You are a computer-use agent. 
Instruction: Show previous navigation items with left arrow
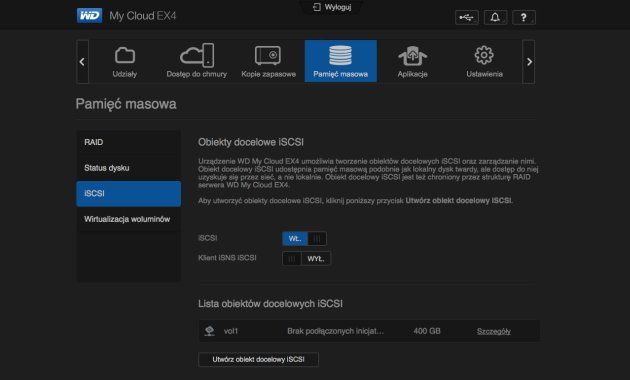pos(82,61)
